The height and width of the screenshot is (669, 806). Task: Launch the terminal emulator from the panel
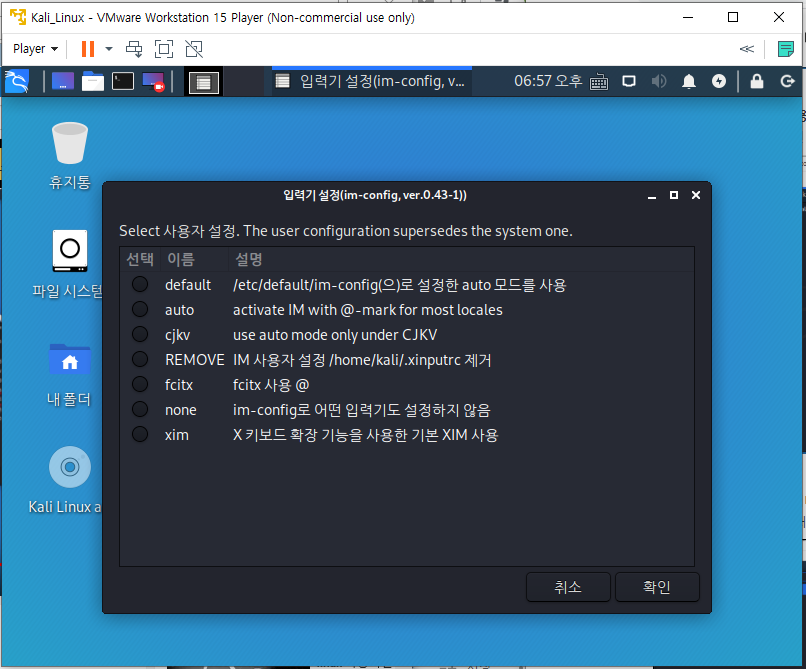123,81
